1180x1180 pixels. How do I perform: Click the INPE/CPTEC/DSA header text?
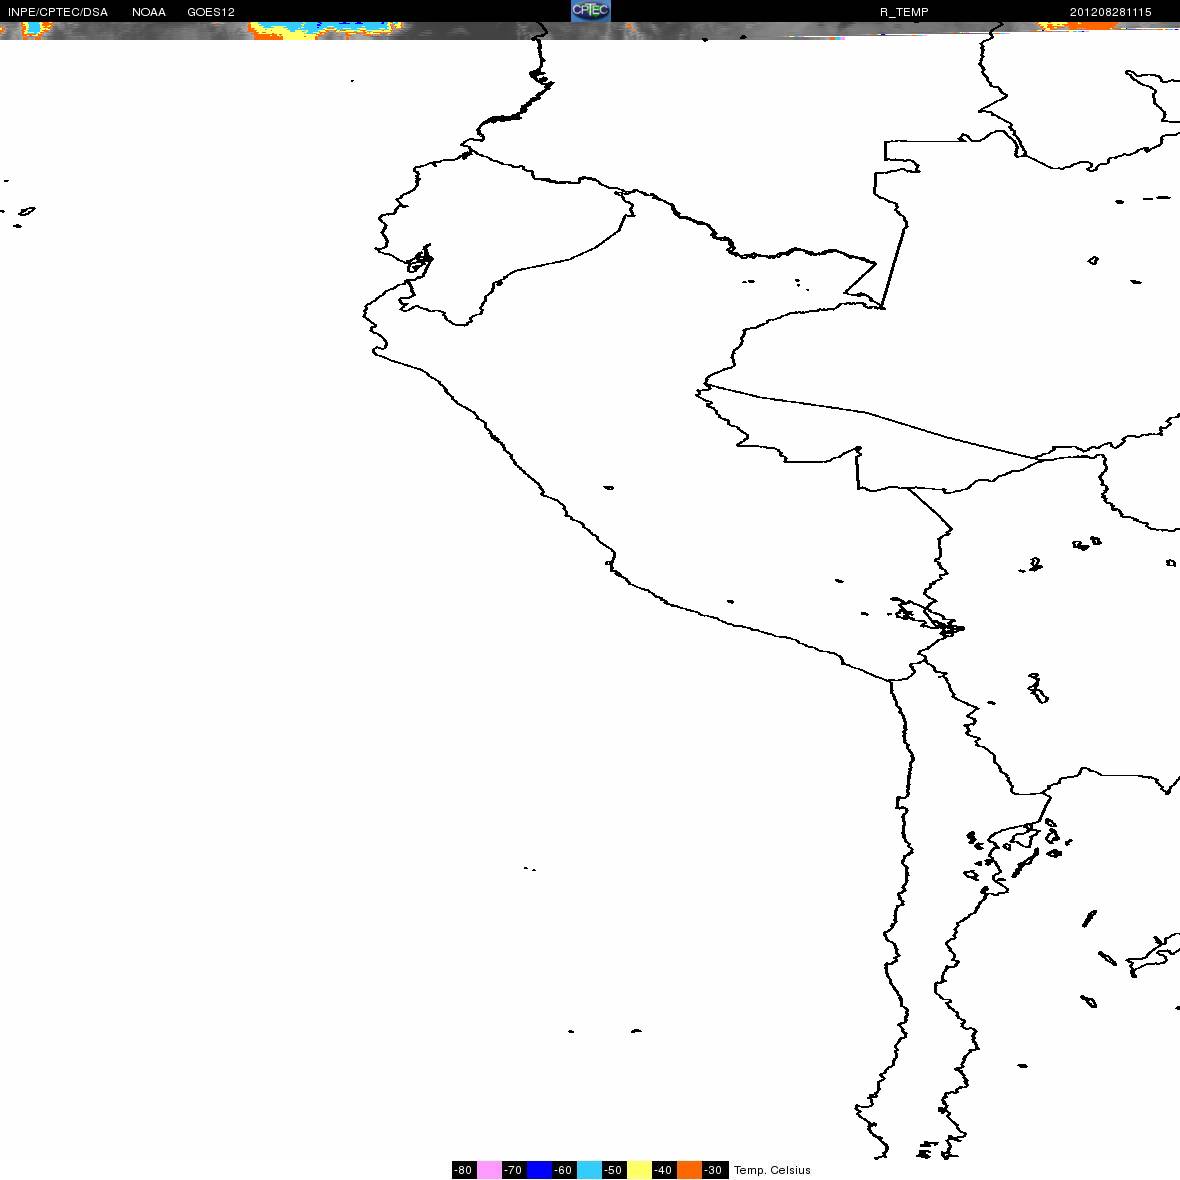point(58,12)
